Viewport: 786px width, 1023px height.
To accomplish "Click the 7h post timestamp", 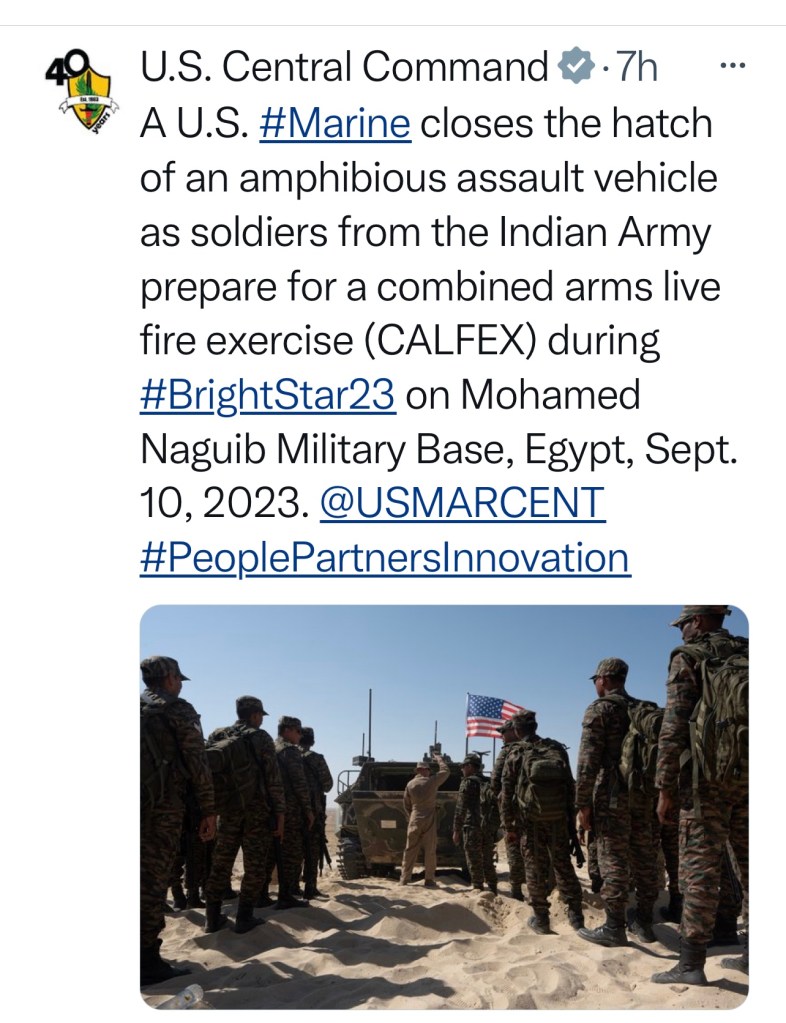I will (638, 68).
